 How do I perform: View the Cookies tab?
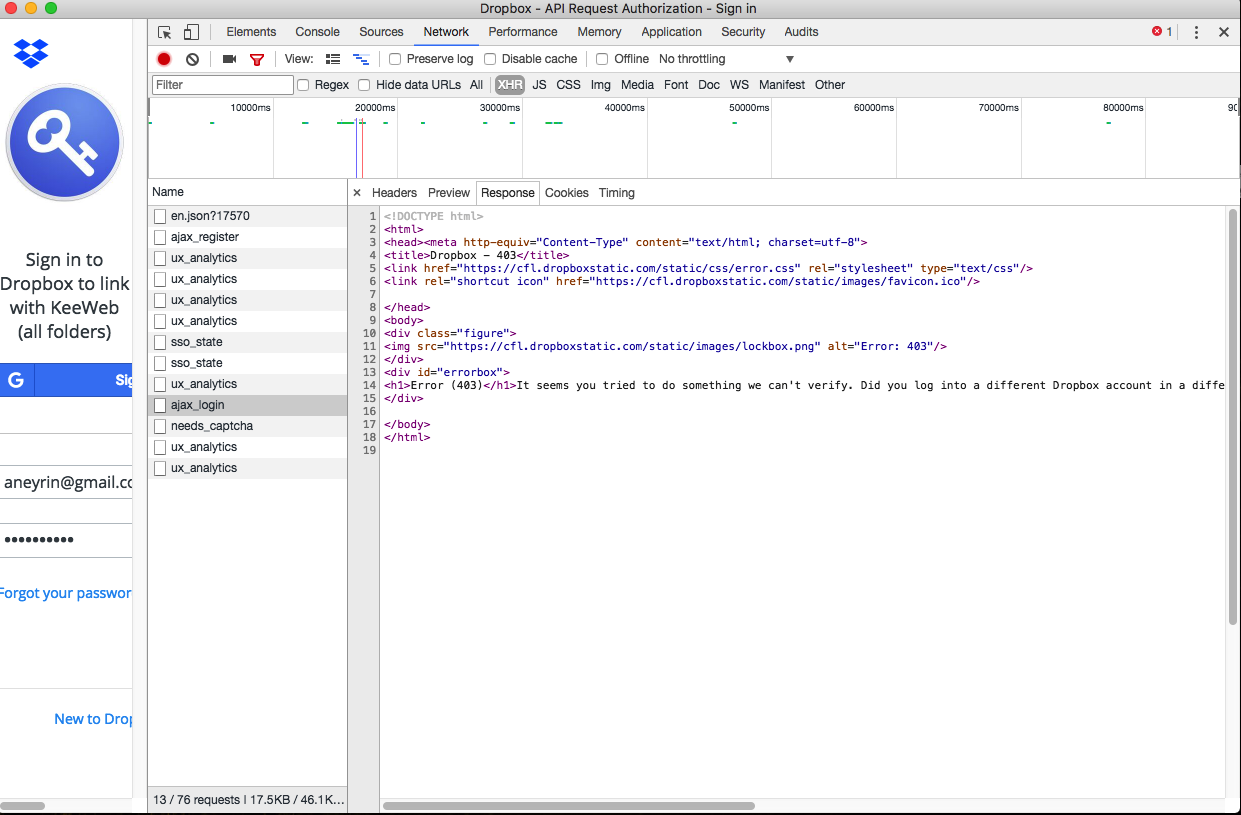(567, 193)
